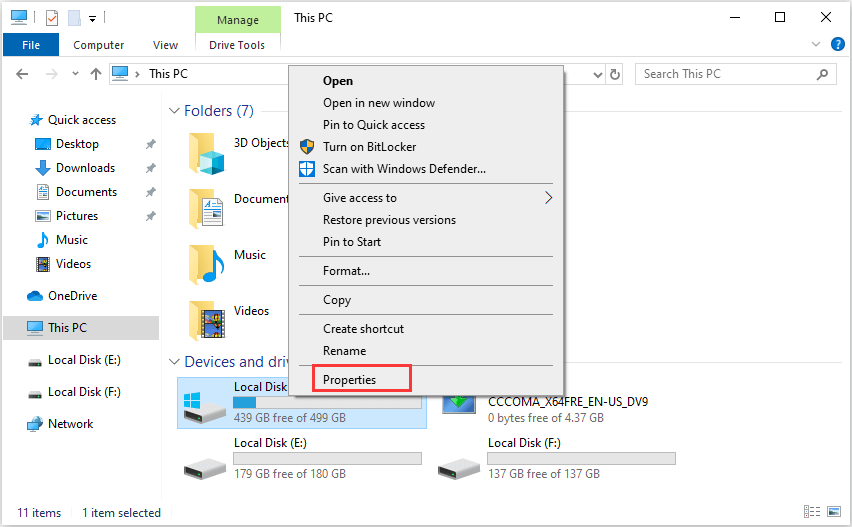Open the address bar history dropdown
This screenshot has width=852, height=527.
pos(598,74)
